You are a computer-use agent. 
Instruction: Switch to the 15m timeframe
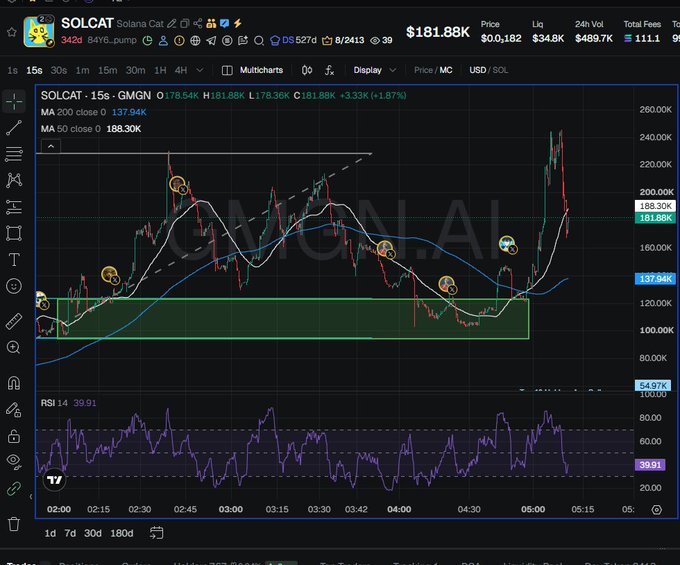[x=107, y=70]
